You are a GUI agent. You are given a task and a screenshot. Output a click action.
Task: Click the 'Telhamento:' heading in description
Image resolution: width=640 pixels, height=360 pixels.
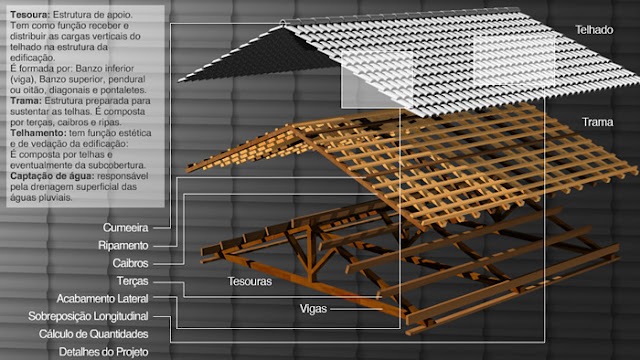click(38, 133)
